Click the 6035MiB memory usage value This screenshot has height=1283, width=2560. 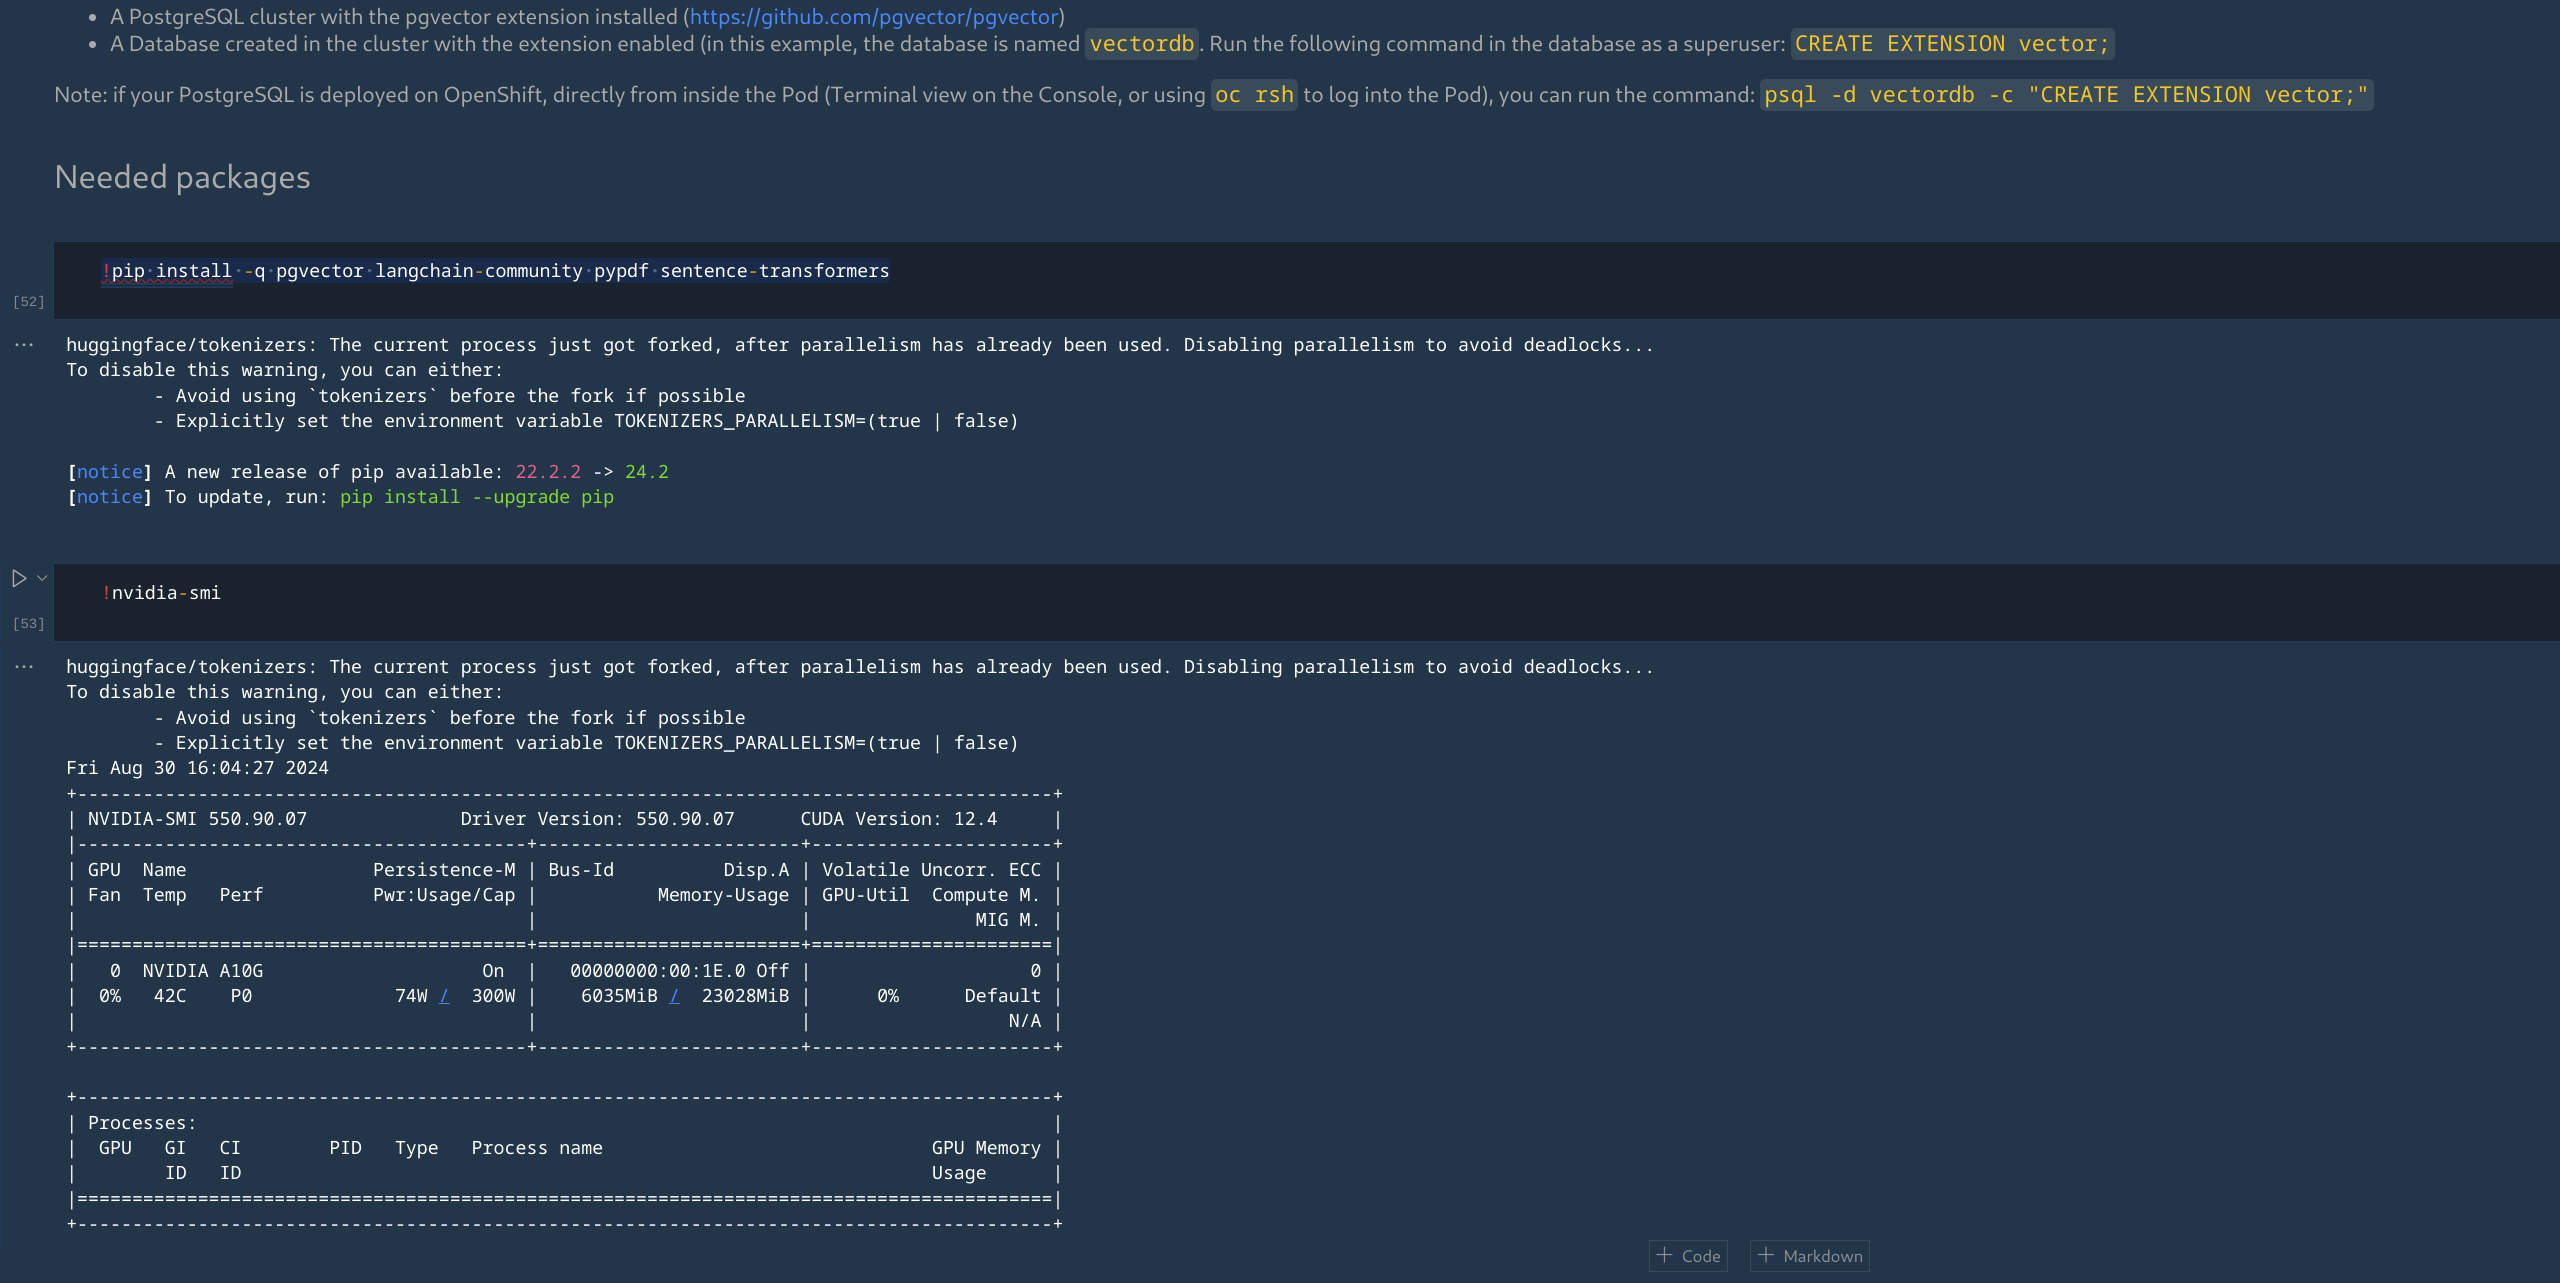pyautogui.click(x=619, y=996)
